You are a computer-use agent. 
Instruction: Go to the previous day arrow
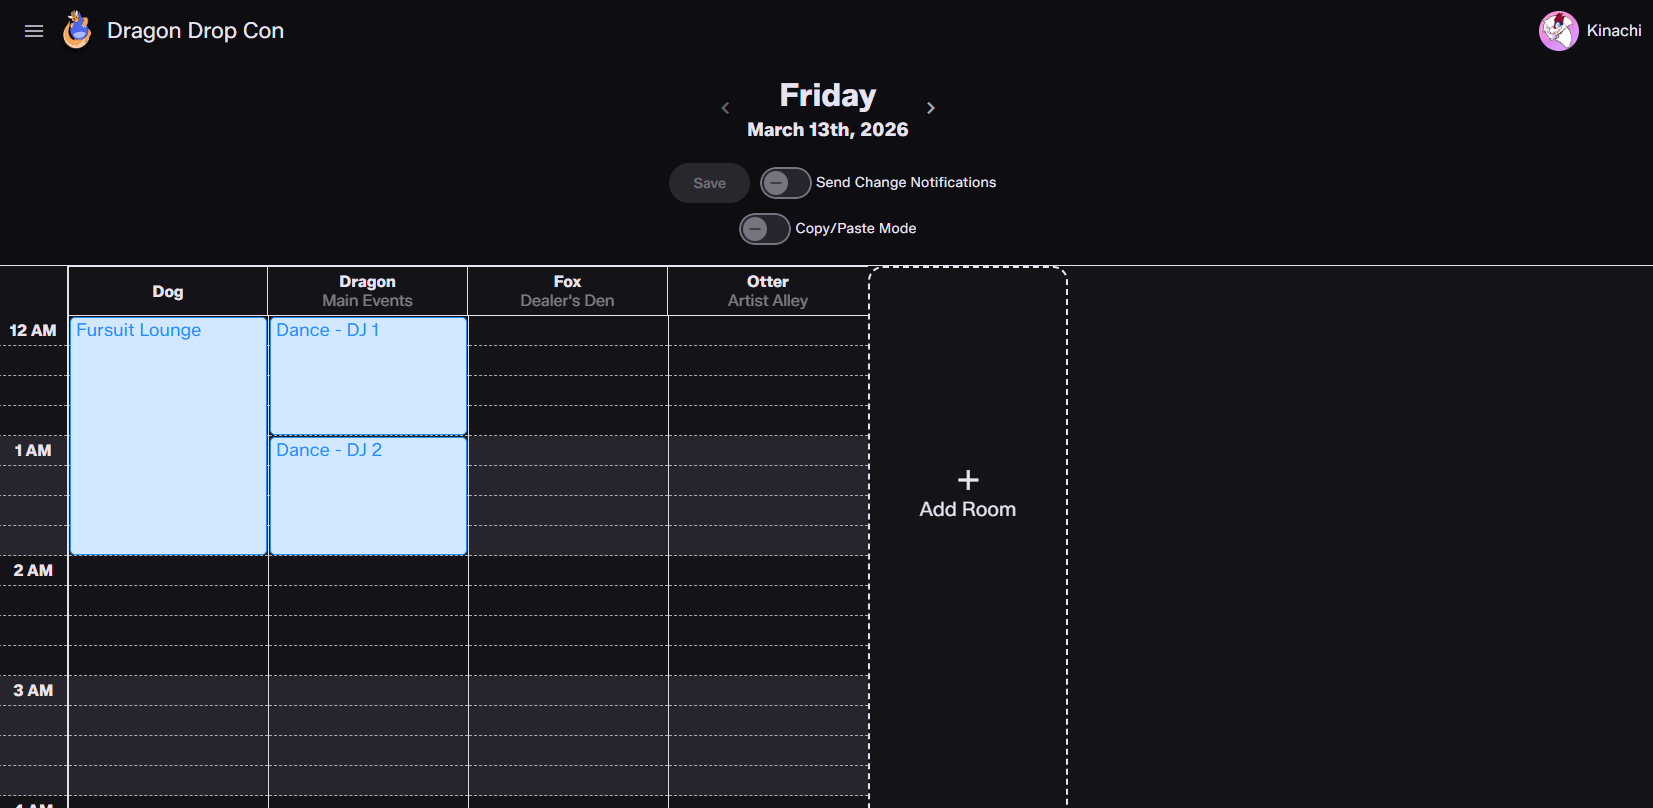point(725,108)
